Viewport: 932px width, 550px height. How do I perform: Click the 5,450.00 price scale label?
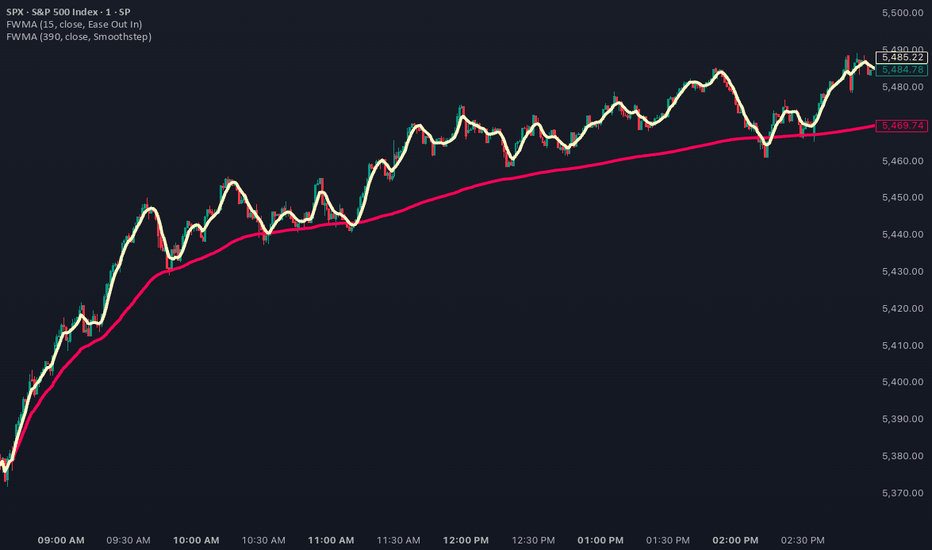(x=903, y=197)
